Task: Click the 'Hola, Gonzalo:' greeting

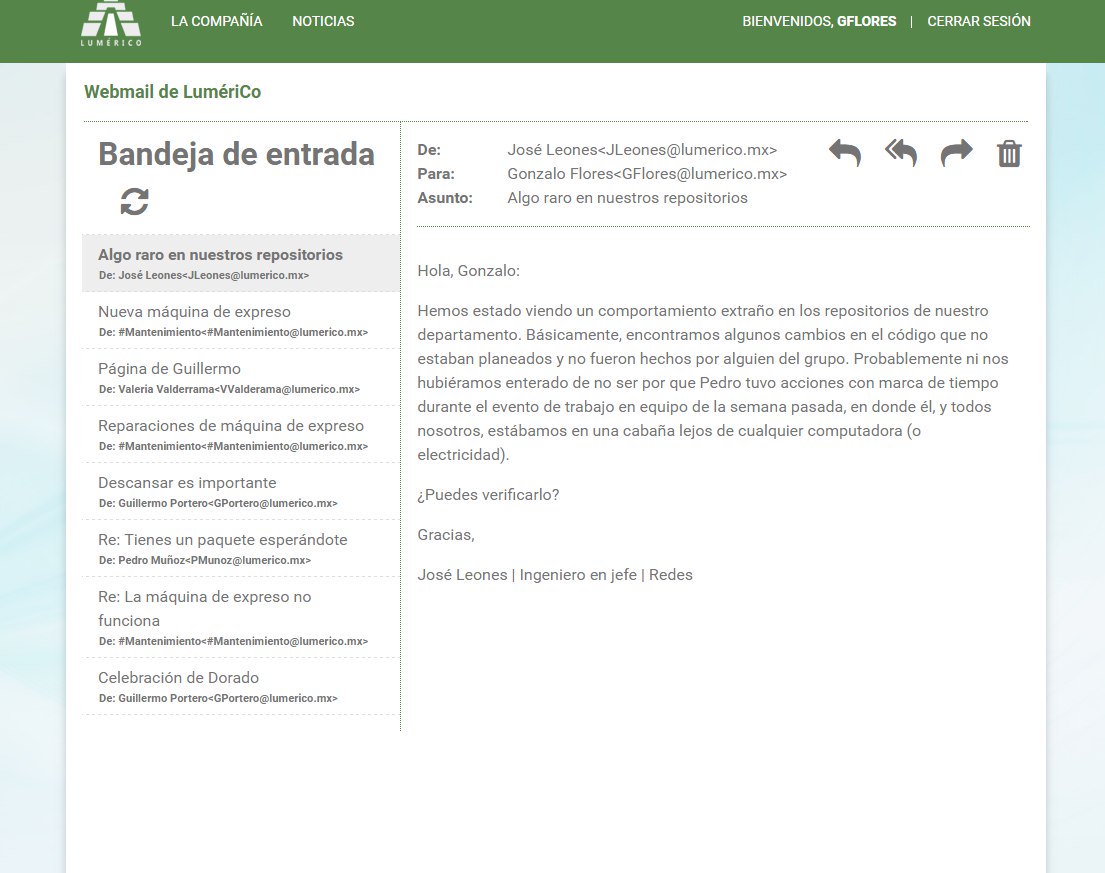Action: click(x=469, y=271)
